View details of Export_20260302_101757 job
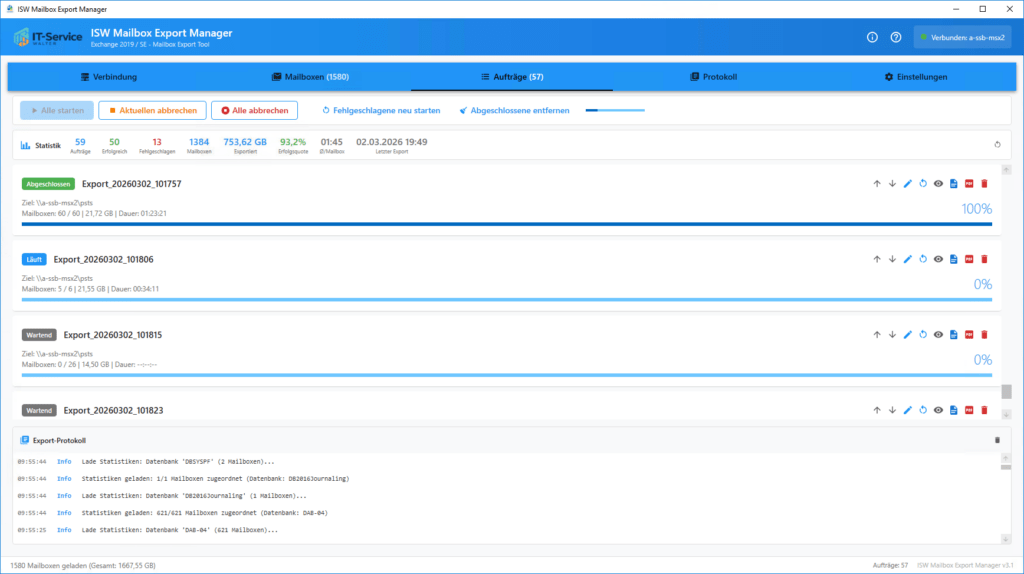 point(938,184)
